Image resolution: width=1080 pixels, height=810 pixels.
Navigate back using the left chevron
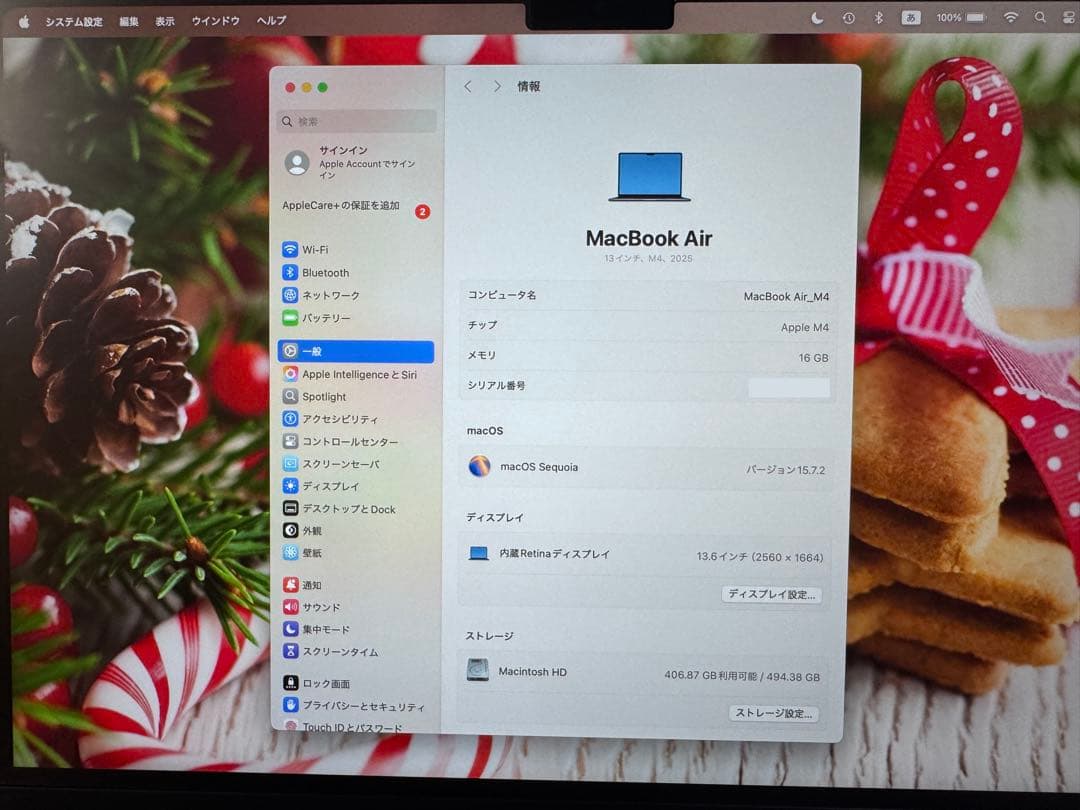click(x=468, y=87)
